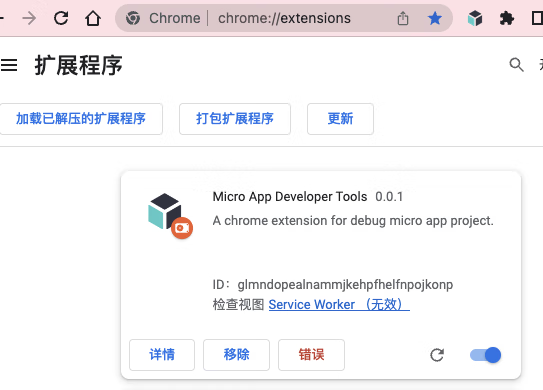Reload the Micro App Developer Tools extension
This screenshot has height=390, width=543.
(437, 355)
